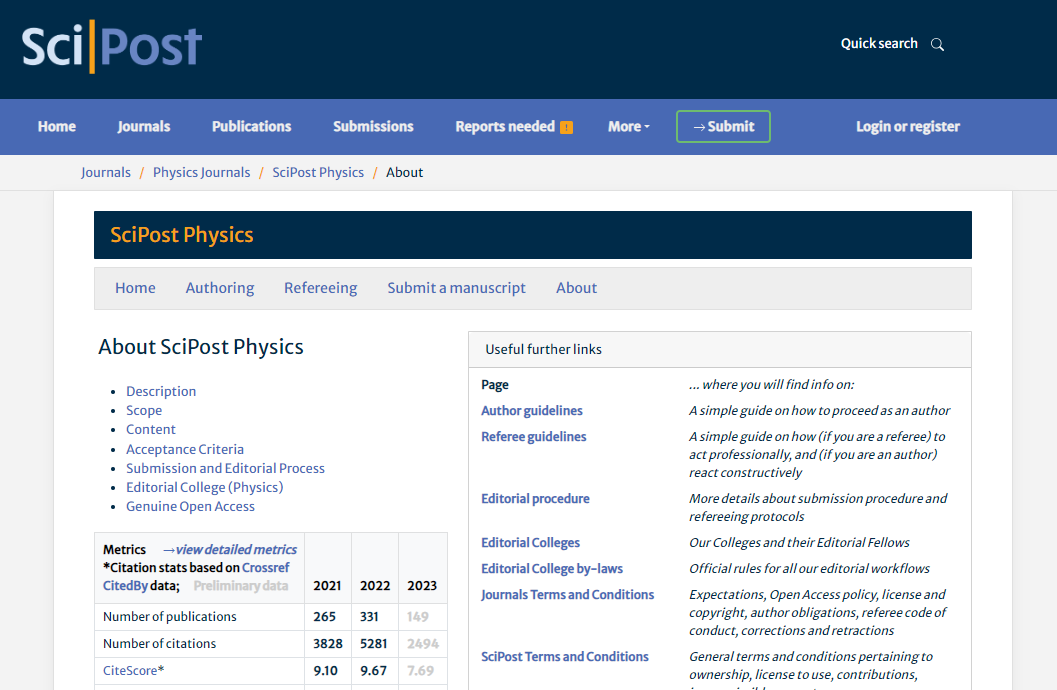
Task: Click the 2023 CiteScore value 7.69
Action: 421,671
